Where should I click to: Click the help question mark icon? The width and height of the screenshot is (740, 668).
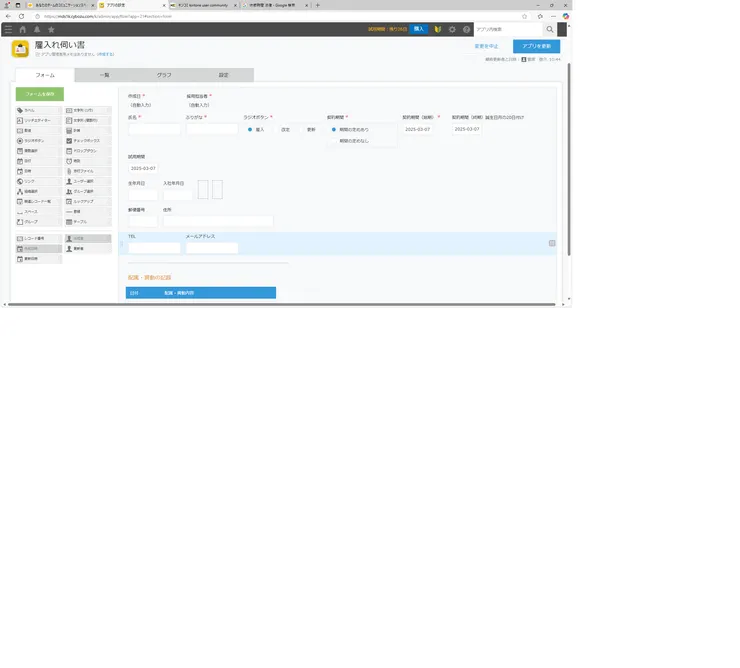466,29
